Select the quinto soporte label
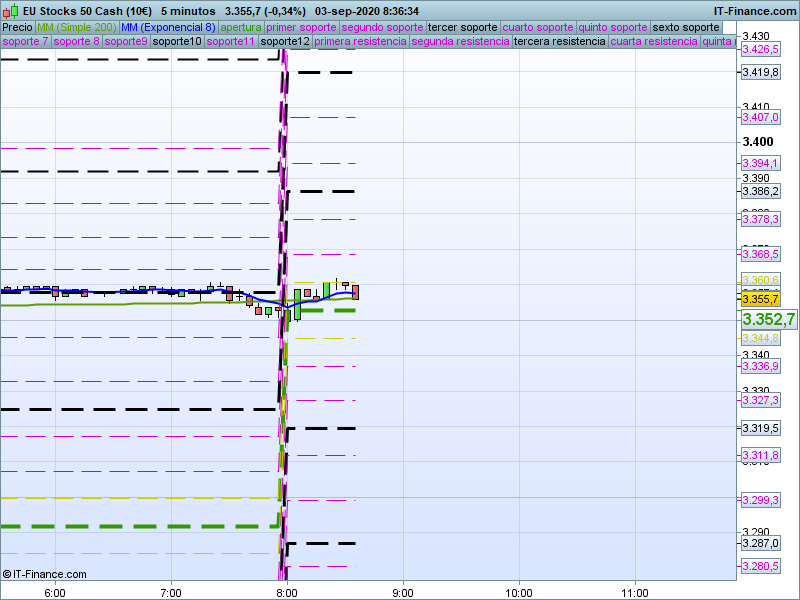The height and width of the screenshot is (600, 800). tap(613, 28)
